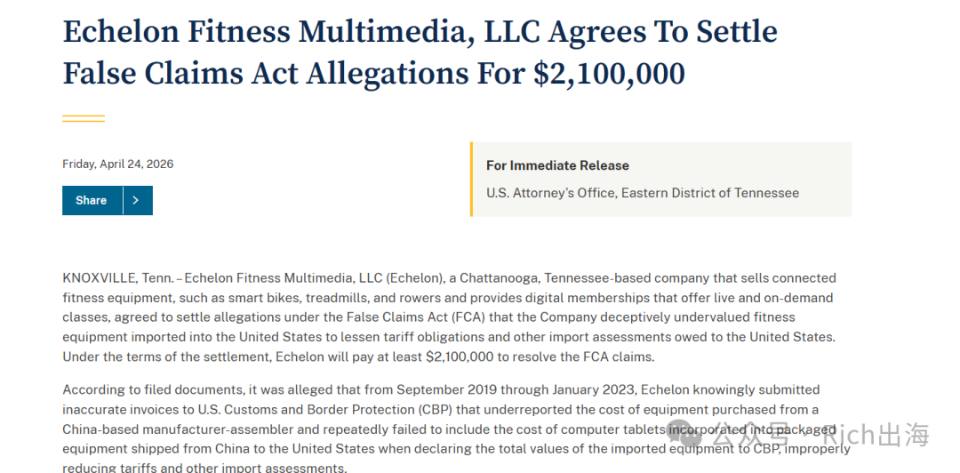Click the 'reducing tariffs and other import assessments' line
The height and width of the screenshot is (473, 960).
[x=204, y=468]
